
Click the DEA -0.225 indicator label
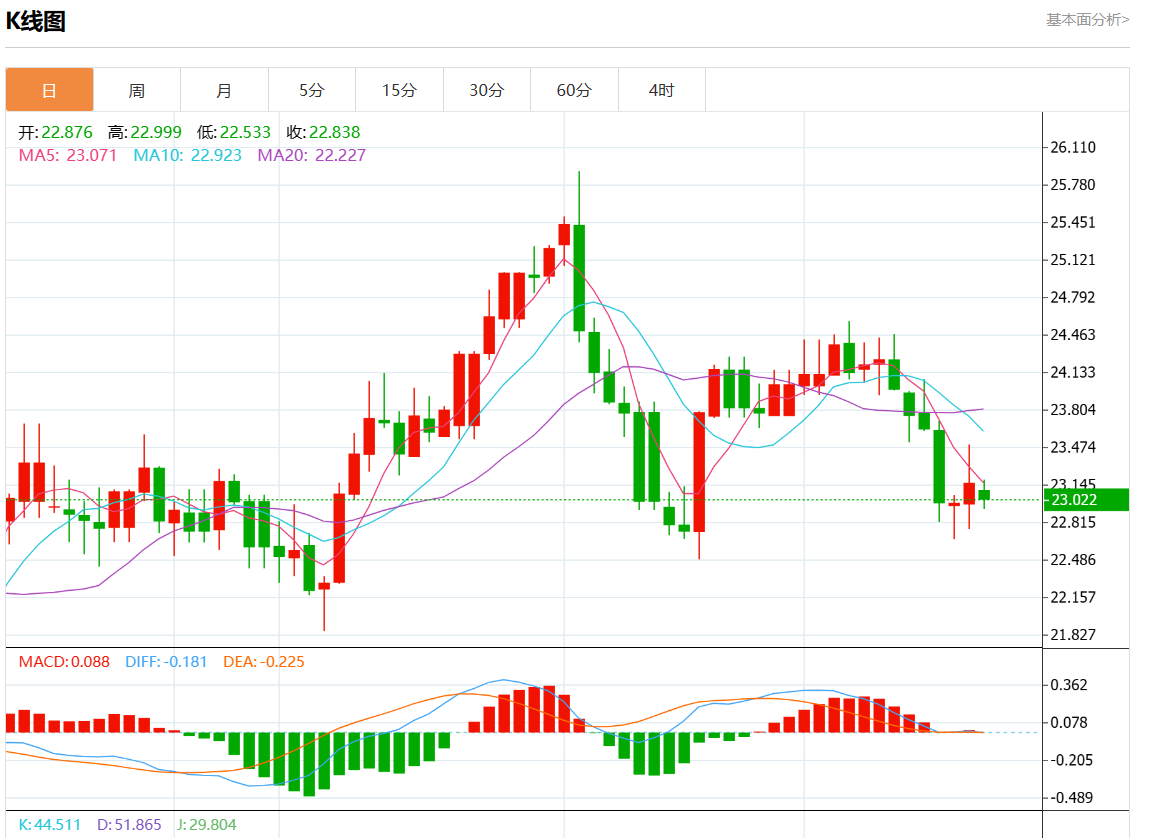coord(264,662)
